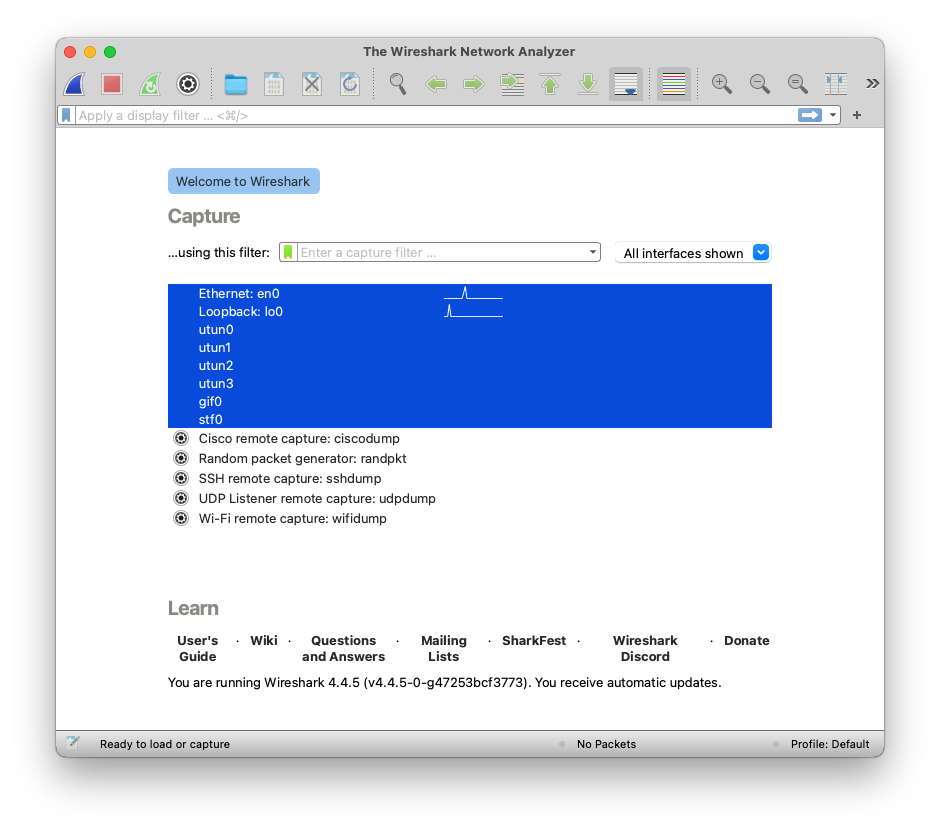Select utun0 interface row
Screen dimensions: 940x831
pos(469,329)
